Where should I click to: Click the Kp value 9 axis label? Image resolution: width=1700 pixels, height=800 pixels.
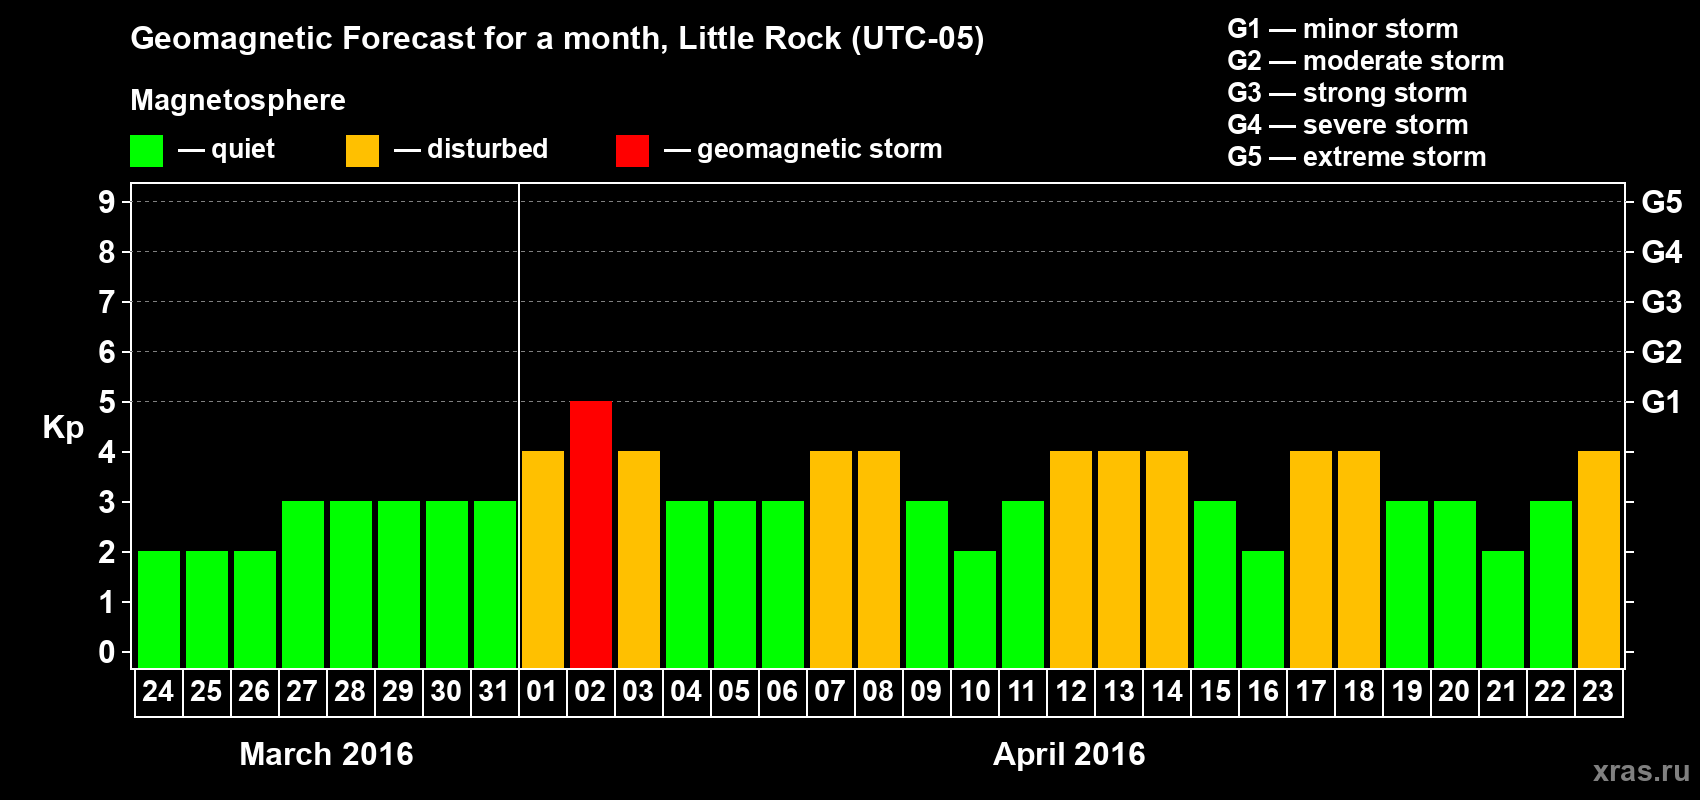(107, 202)
